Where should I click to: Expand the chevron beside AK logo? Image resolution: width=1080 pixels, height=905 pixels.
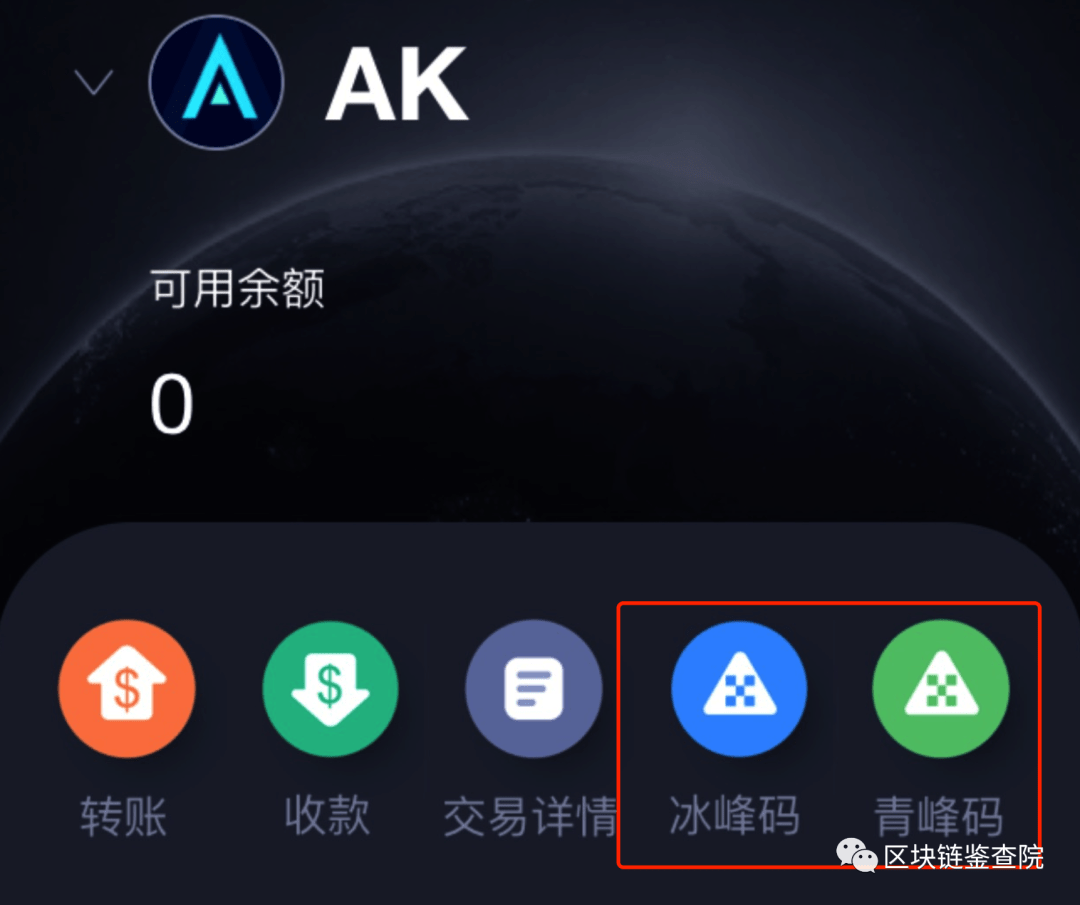tap(94, 82)
